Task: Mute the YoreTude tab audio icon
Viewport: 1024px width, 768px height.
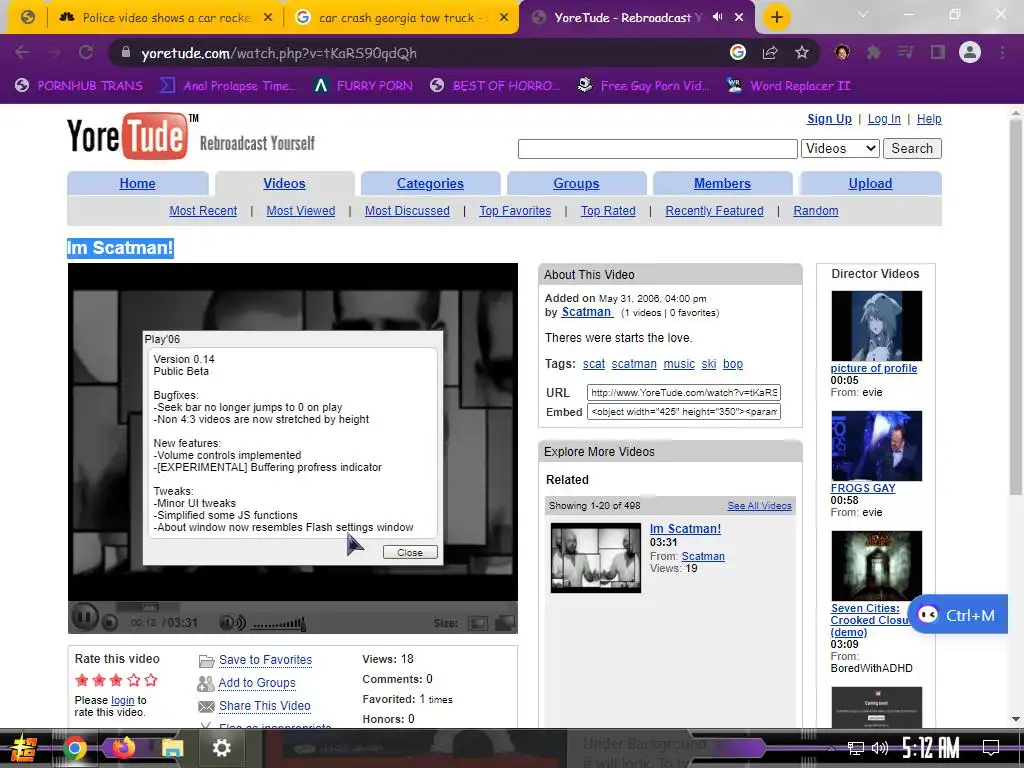Action: 718,17
